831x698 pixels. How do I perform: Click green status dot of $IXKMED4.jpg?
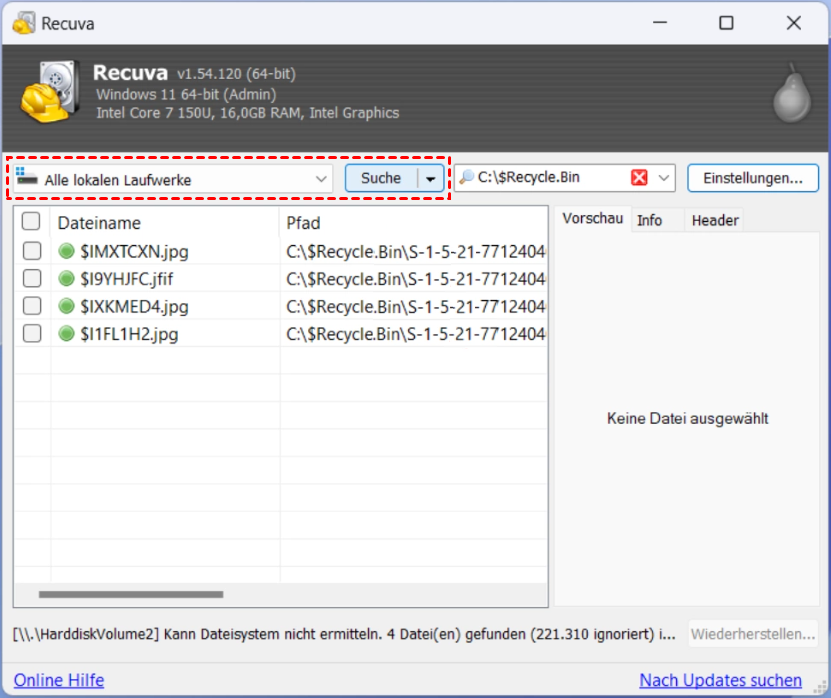[x=66, y=306]
